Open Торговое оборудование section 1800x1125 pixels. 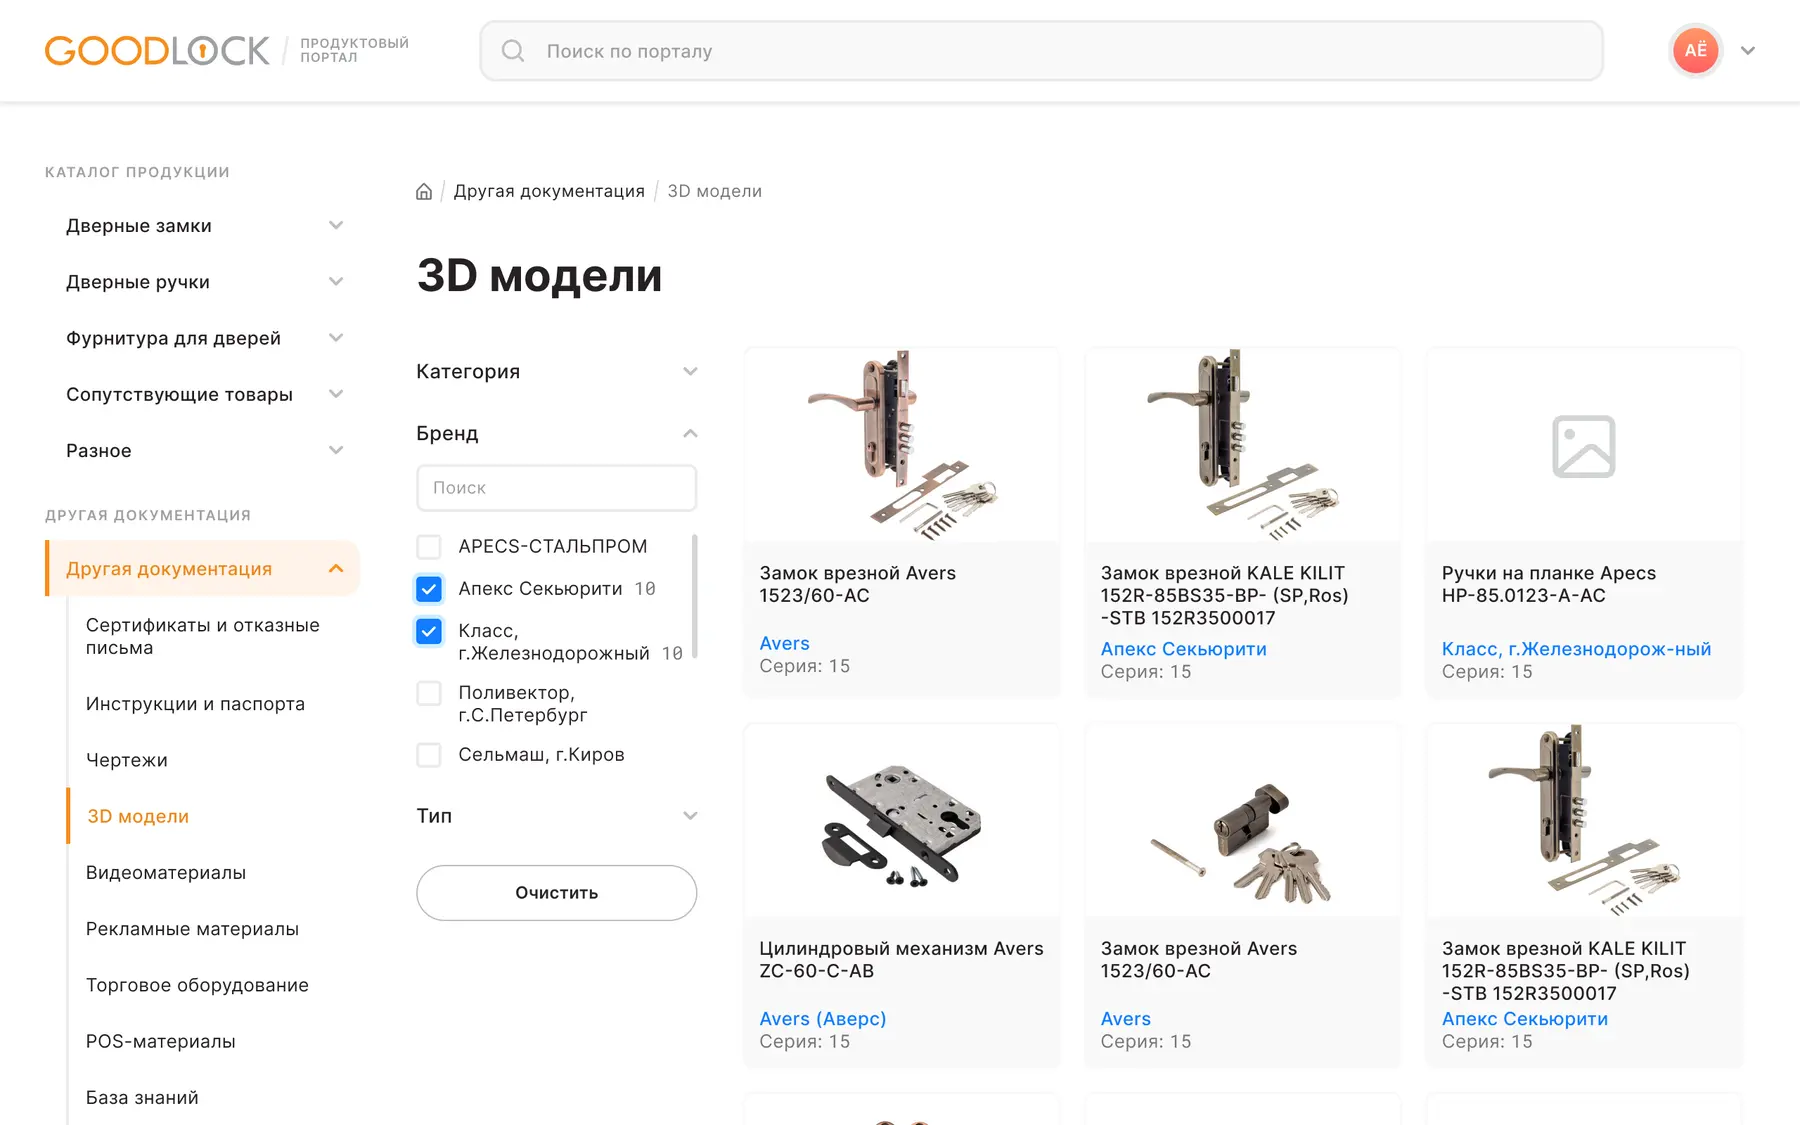coord(197,985)
